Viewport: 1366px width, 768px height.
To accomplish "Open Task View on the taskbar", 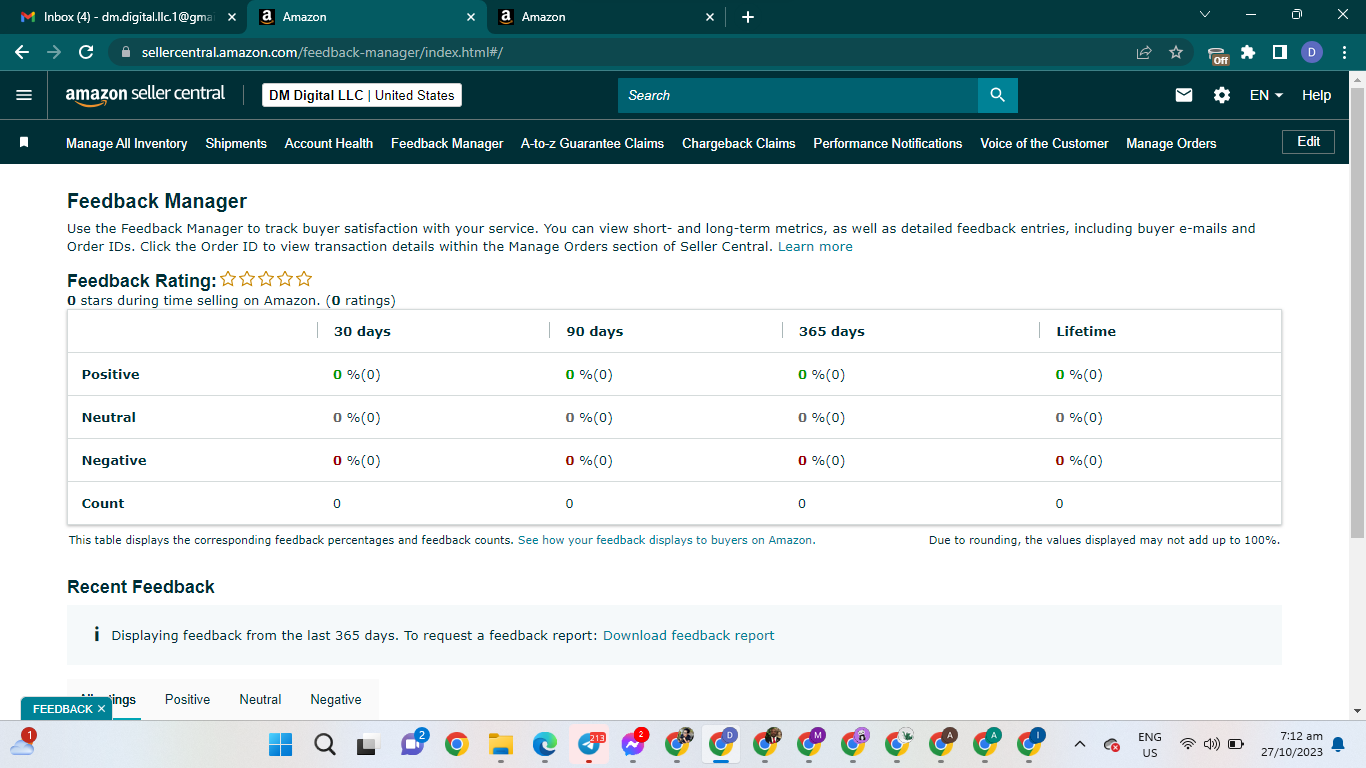I will 368,744.
